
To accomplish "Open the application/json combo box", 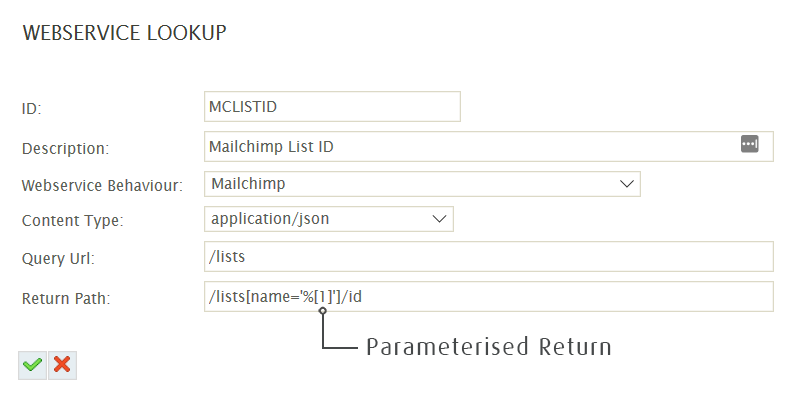I will click(x=329, y=219).
